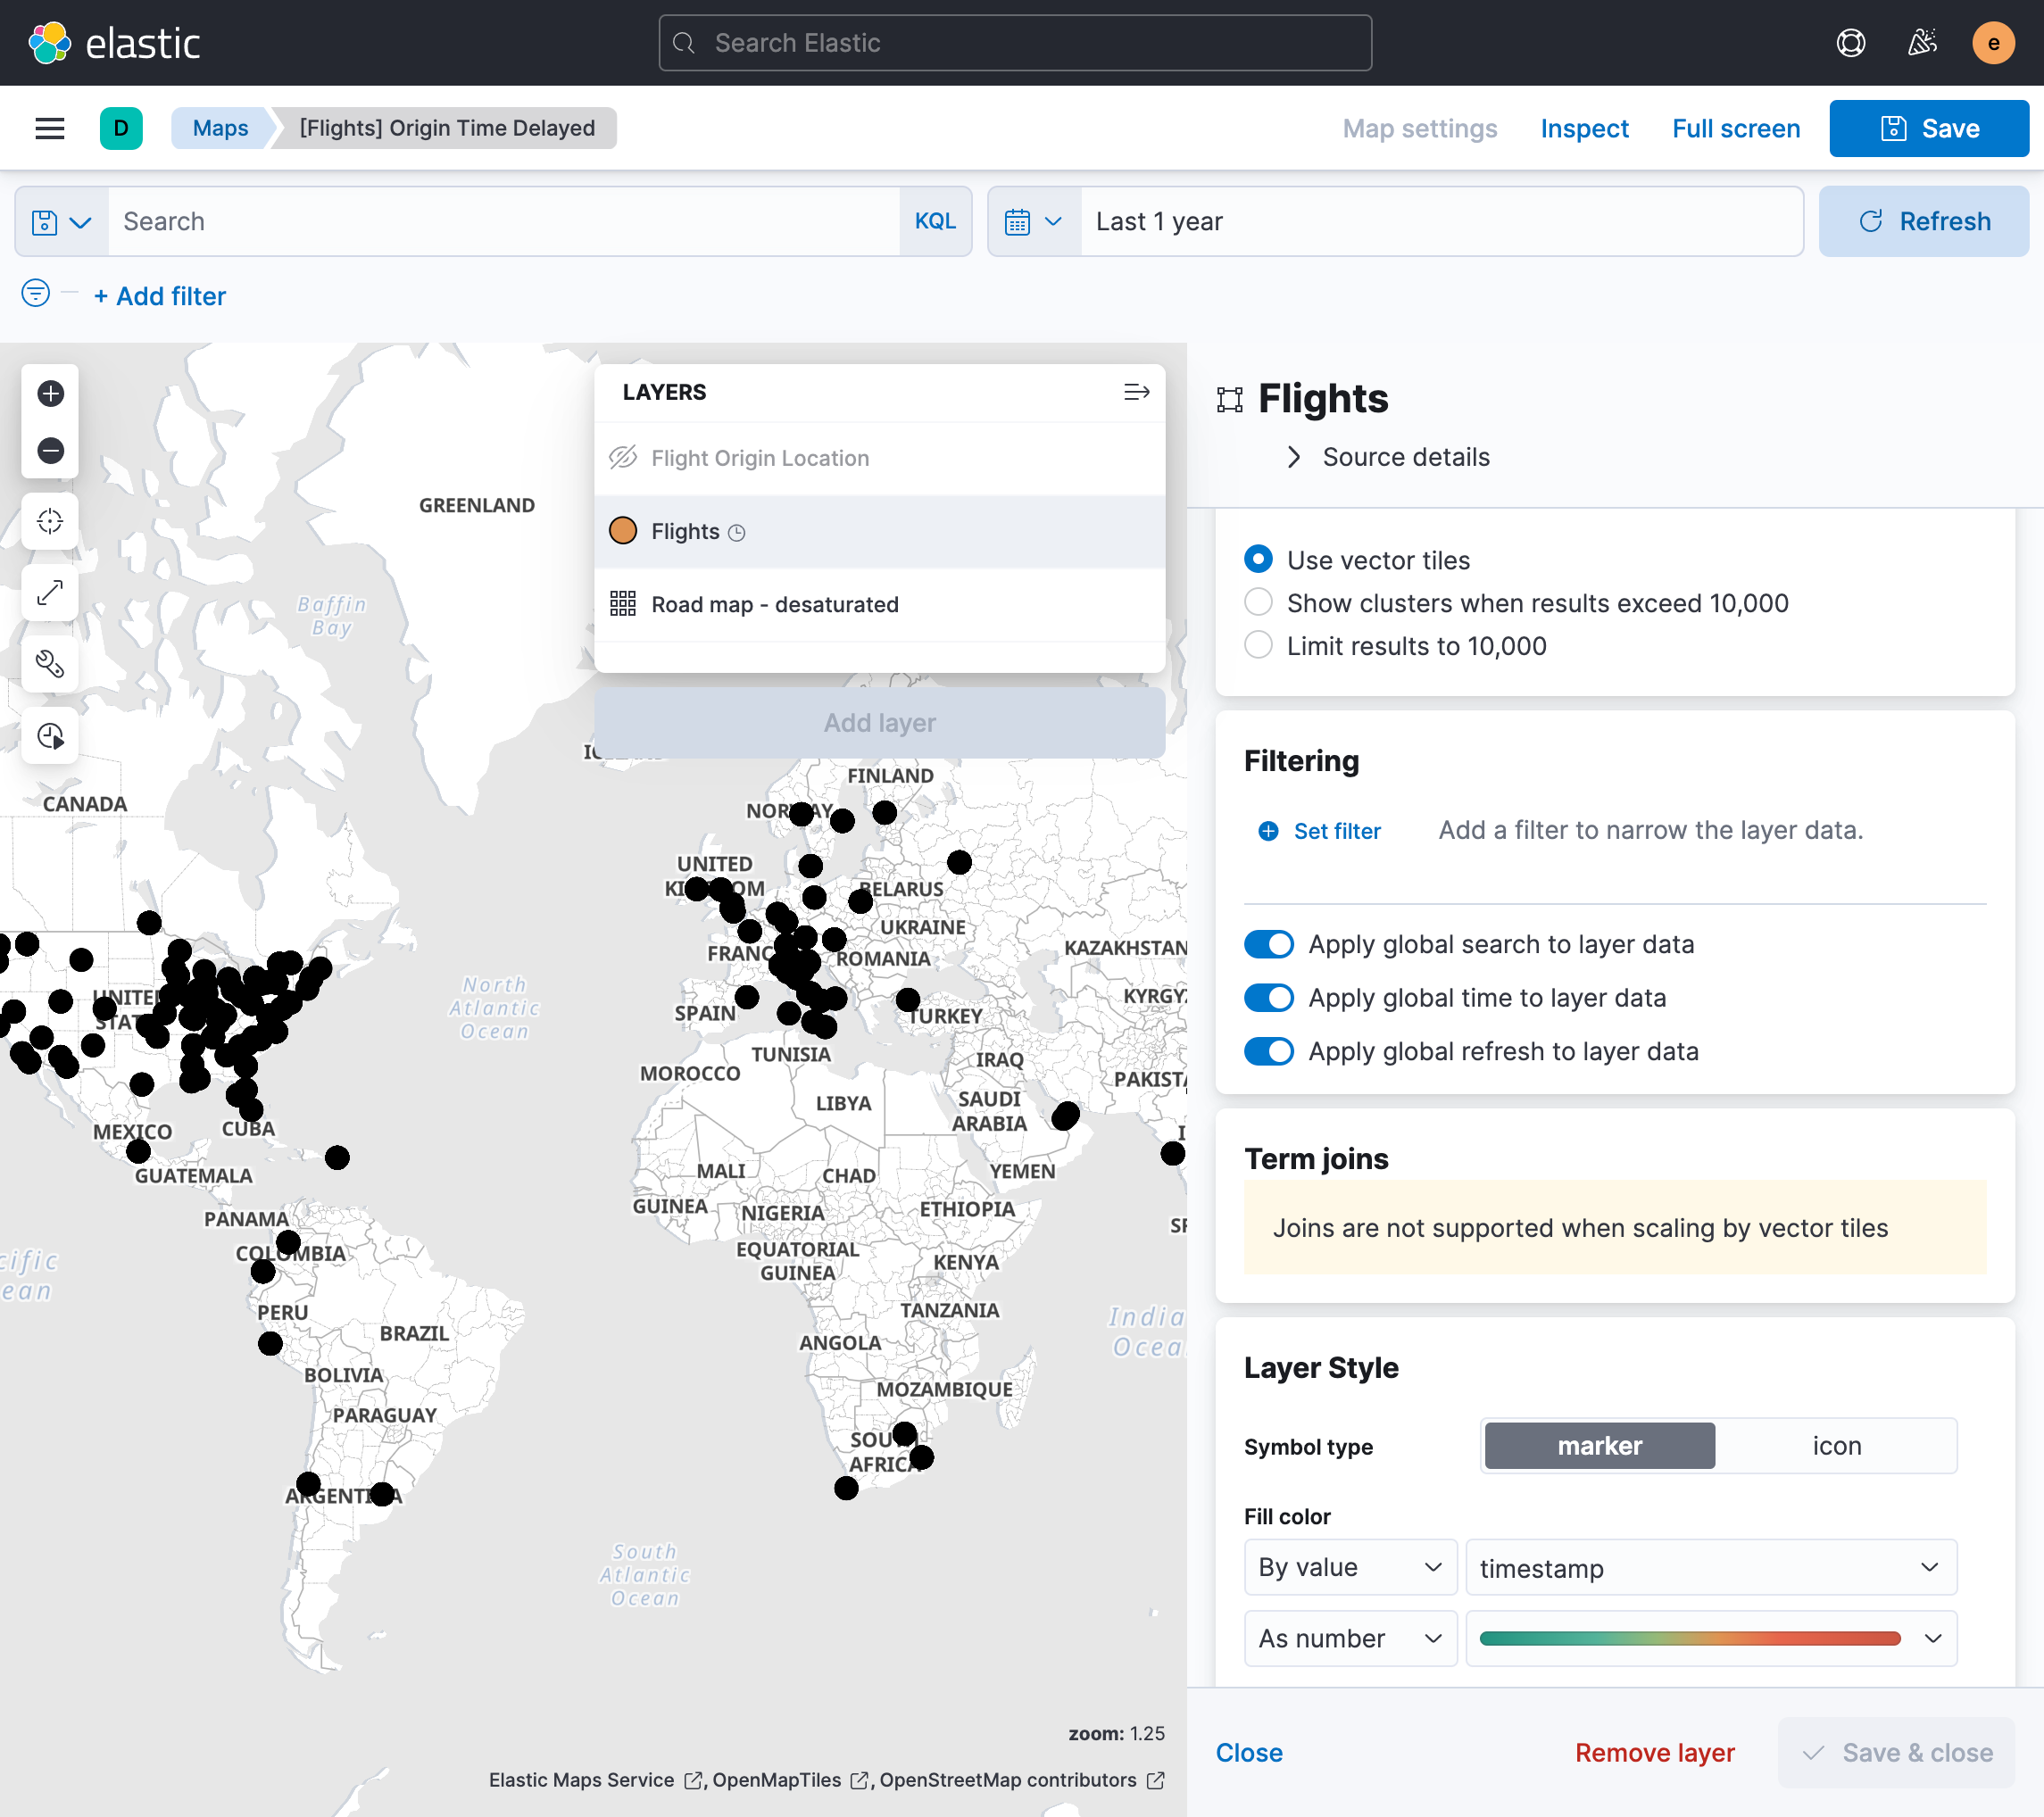Click the fit to data bounds icon
This screenshot has width=2044, height=1817.
click(50, 521)
